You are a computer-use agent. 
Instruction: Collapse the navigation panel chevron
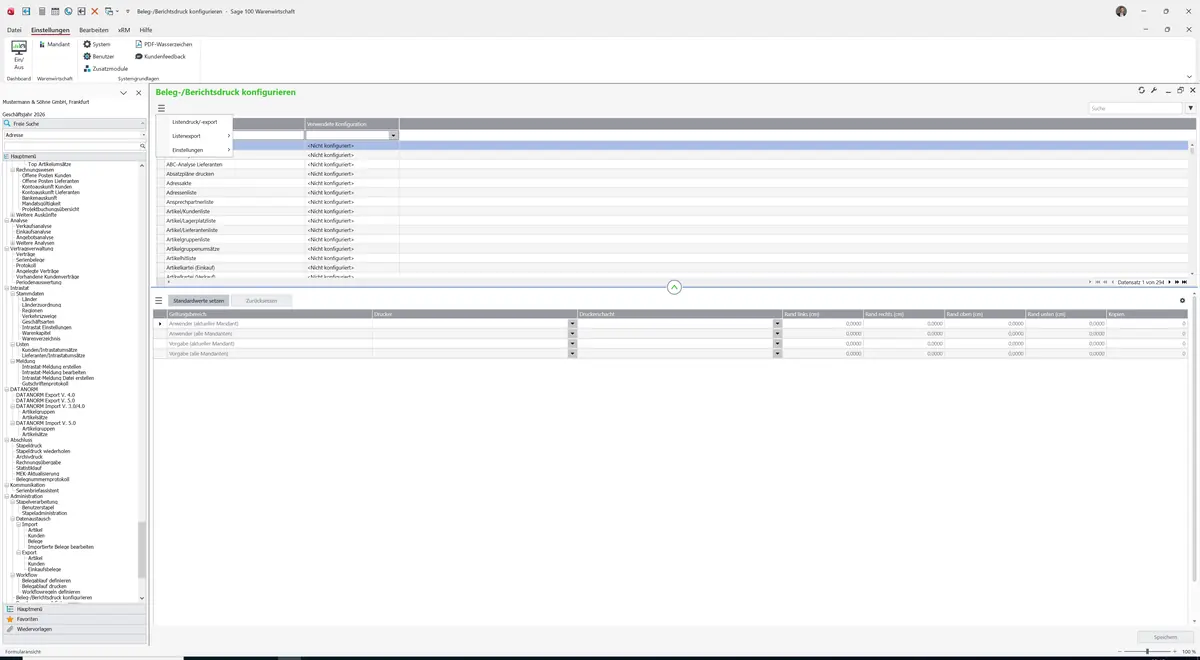coord(123,93)
